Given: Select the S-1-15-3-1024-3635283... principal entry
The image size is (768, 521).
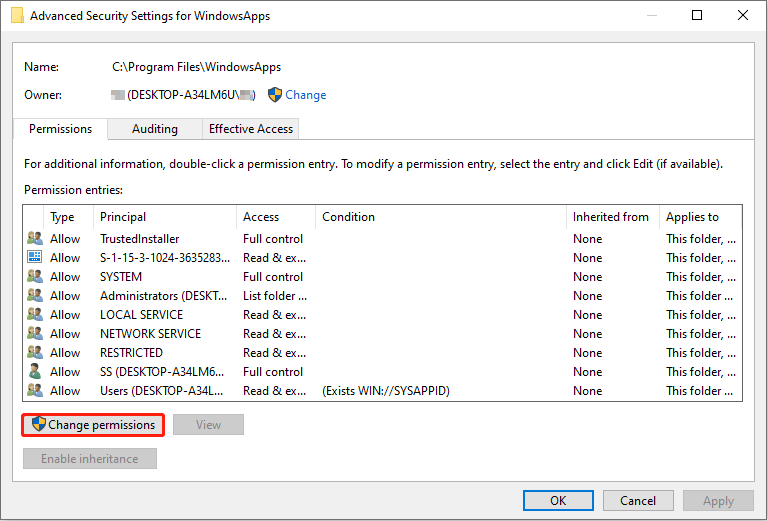Looking at the screenshot, I should pyautogui.click(x=165, y=258).
